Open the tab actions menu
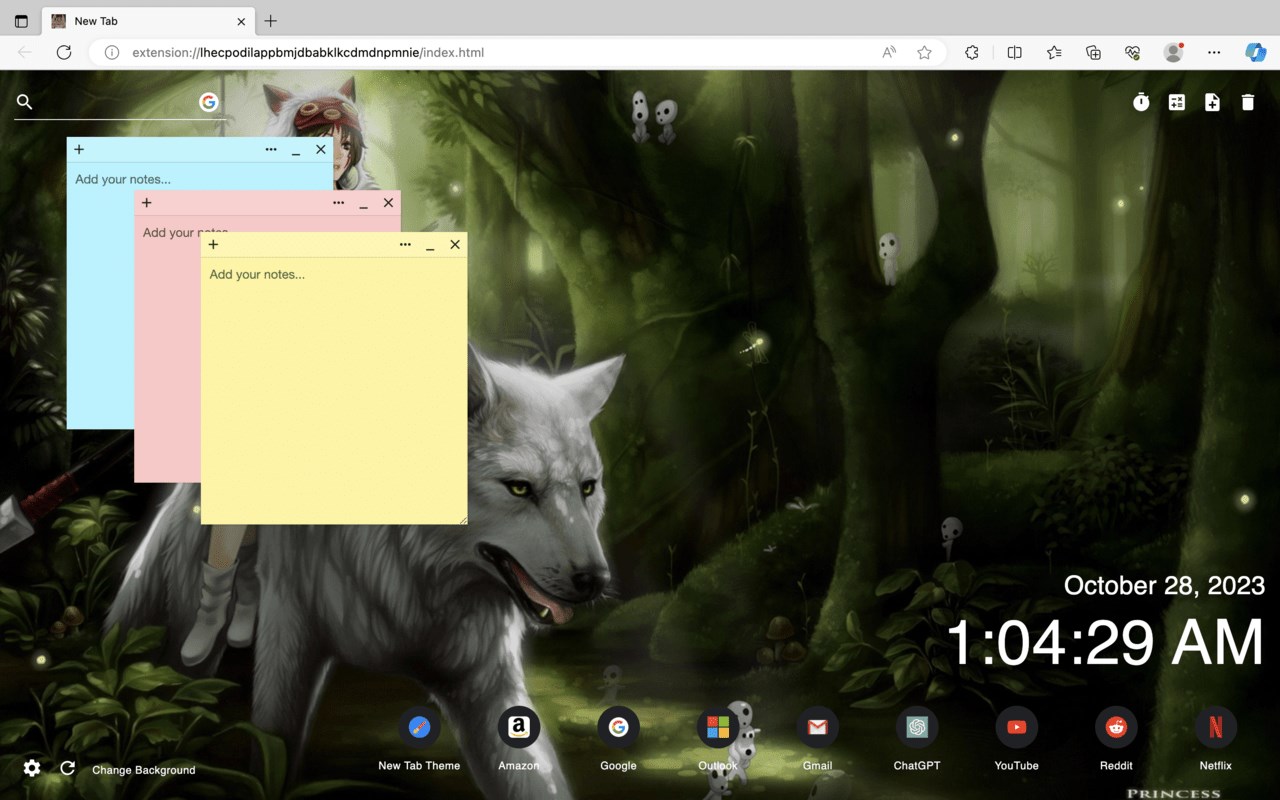1280x800 pixels. [x=21, y=21]
